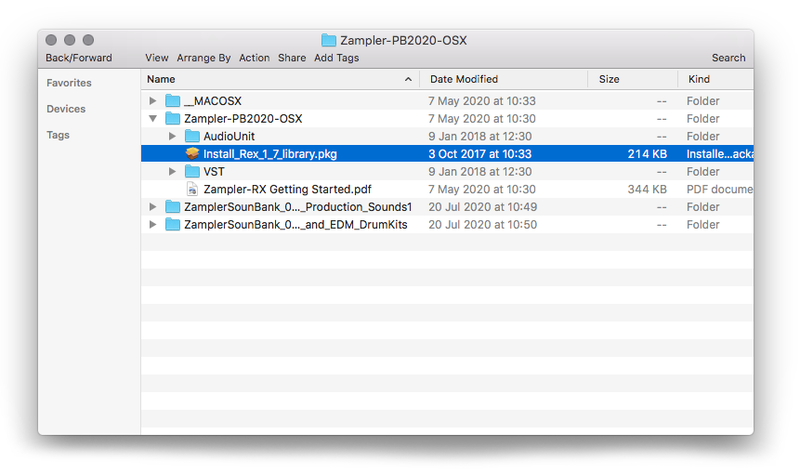Select ZamplerSounBank Production_Sounds1 folder name

[x=298, y=207]
